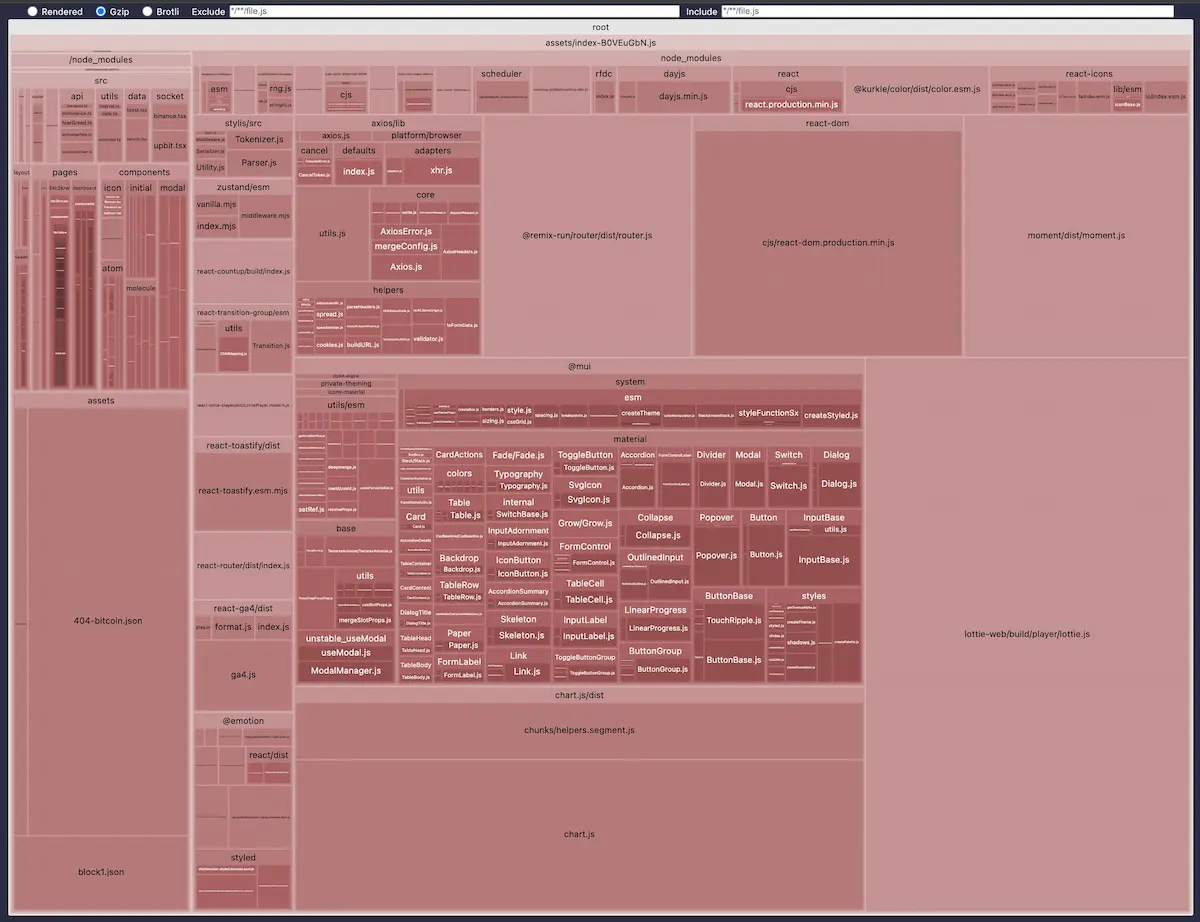The height and width of the screenshot is (922, 1200).
Task: Select the useModal.js block
Action: point(345,652)
